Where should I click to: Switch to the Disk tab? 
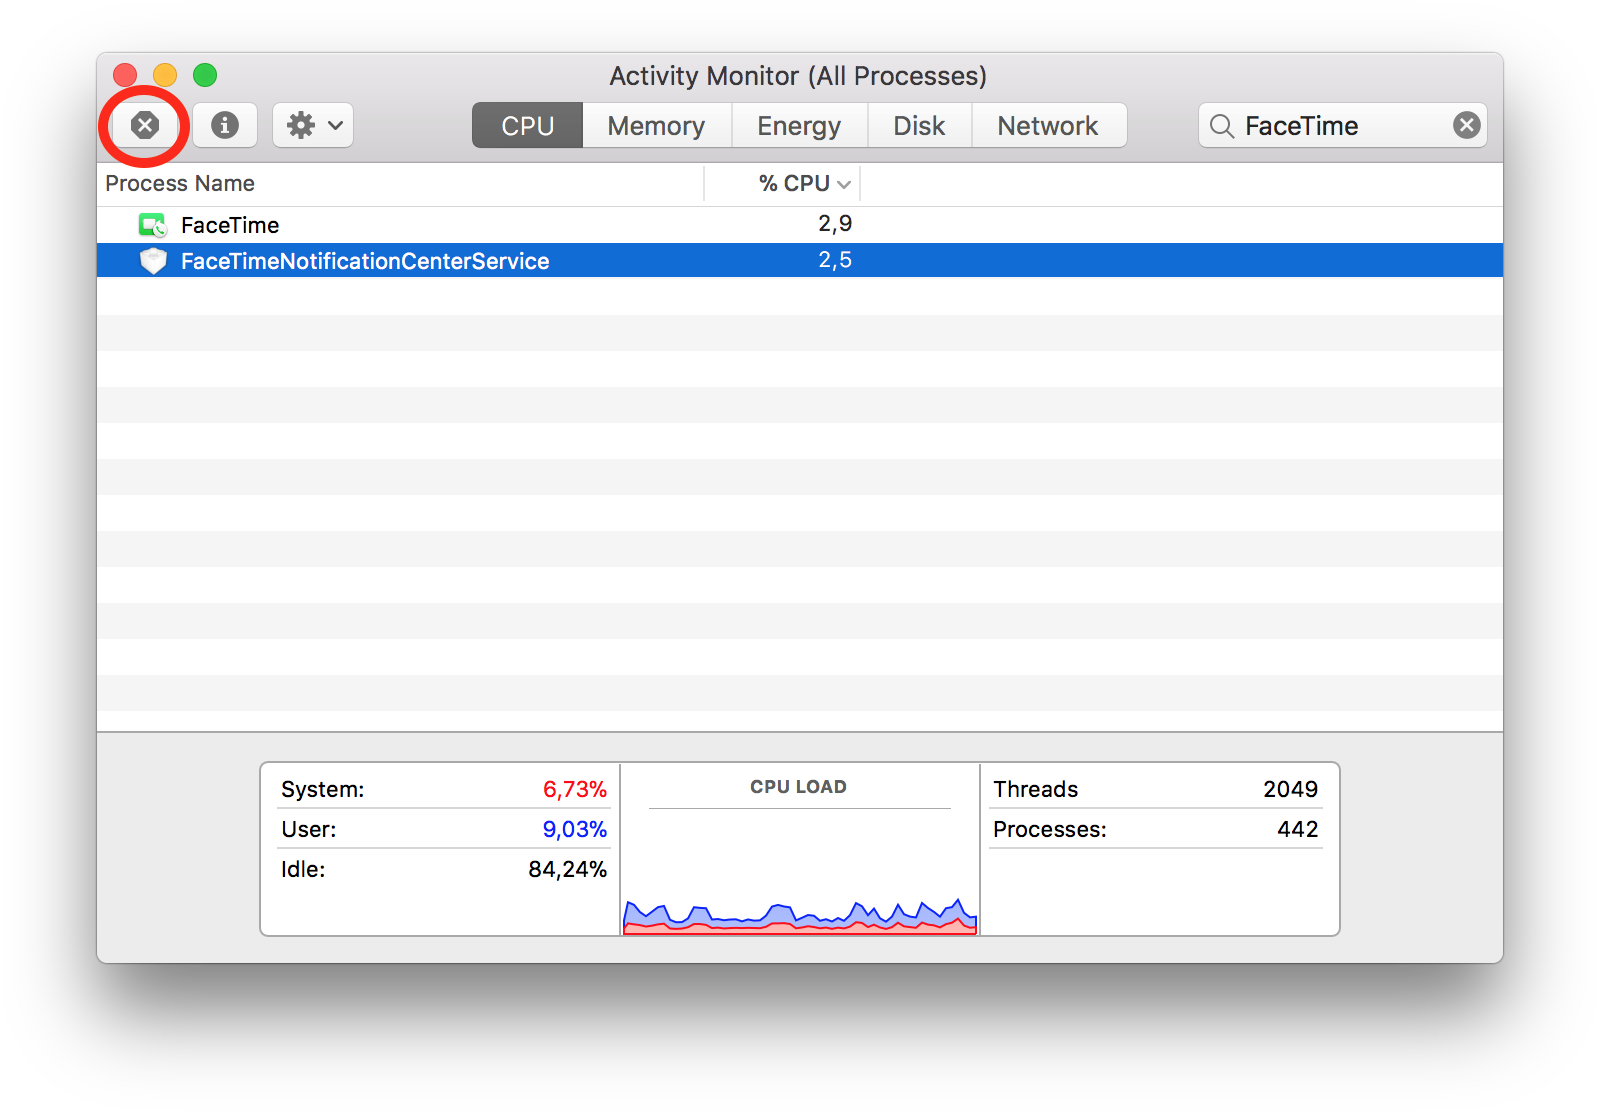(x=919, y=125)
